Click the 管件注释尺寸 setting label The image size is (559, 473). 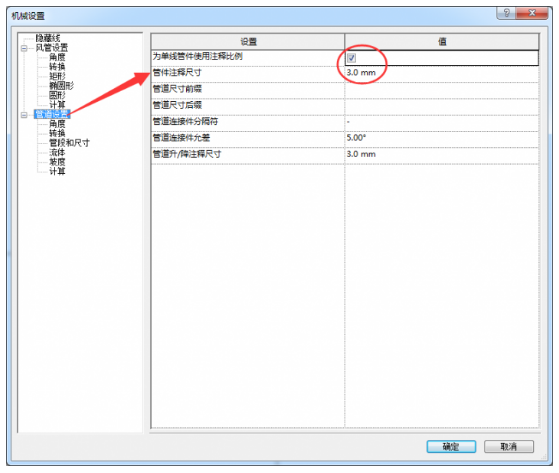[x=177, y=72]
